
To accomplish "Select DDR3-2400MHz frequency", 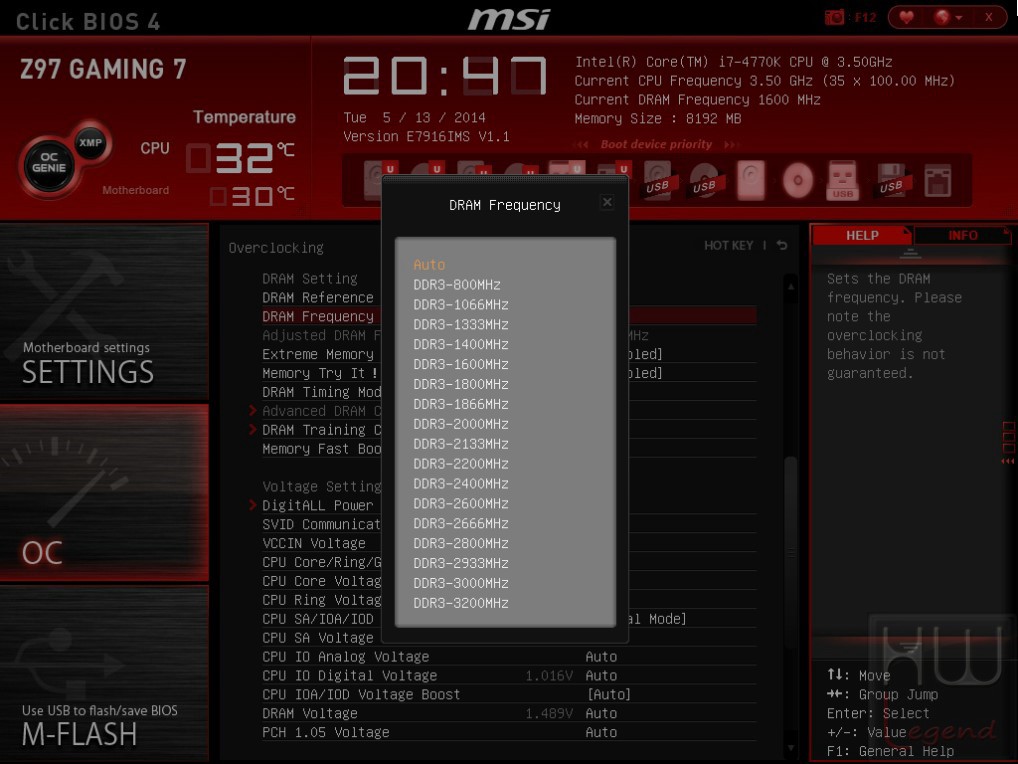I will click(x=460, y=484).
